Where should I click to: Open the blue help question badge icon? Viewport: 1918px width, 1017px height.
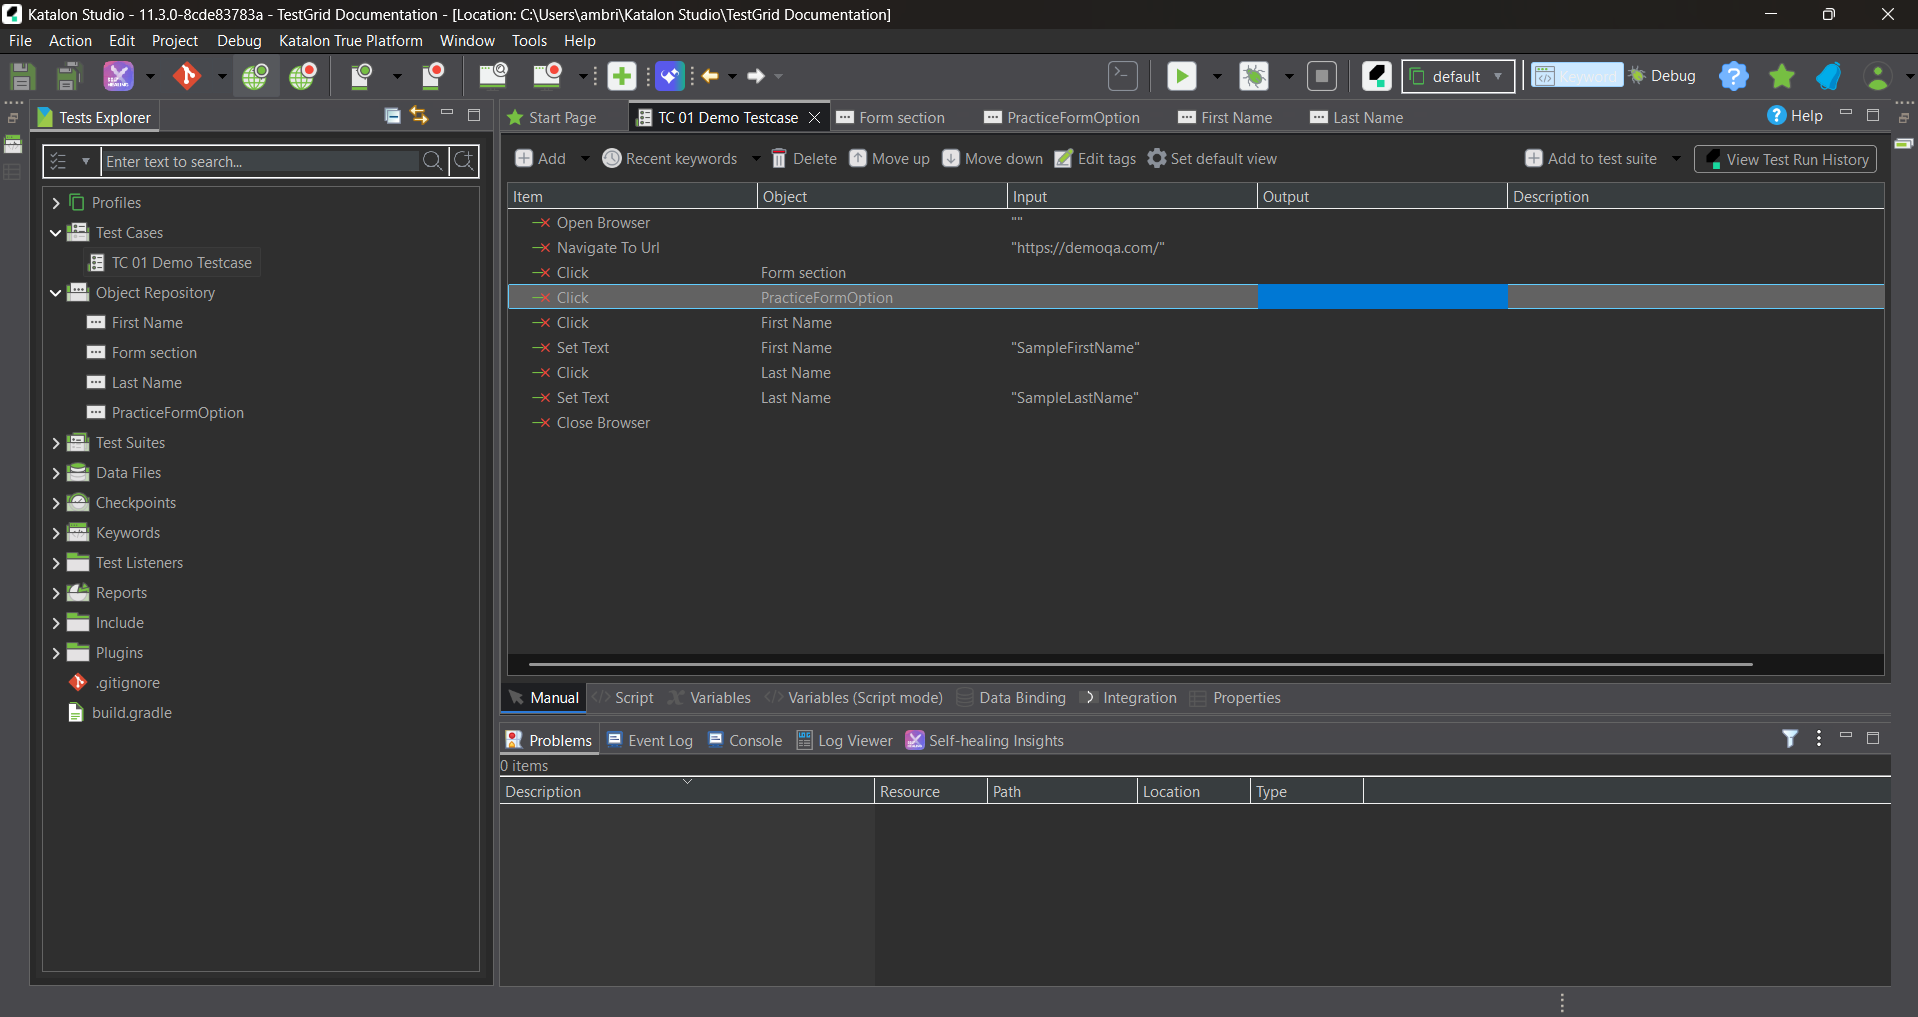pyautogui.click(x=1734, y=76)
